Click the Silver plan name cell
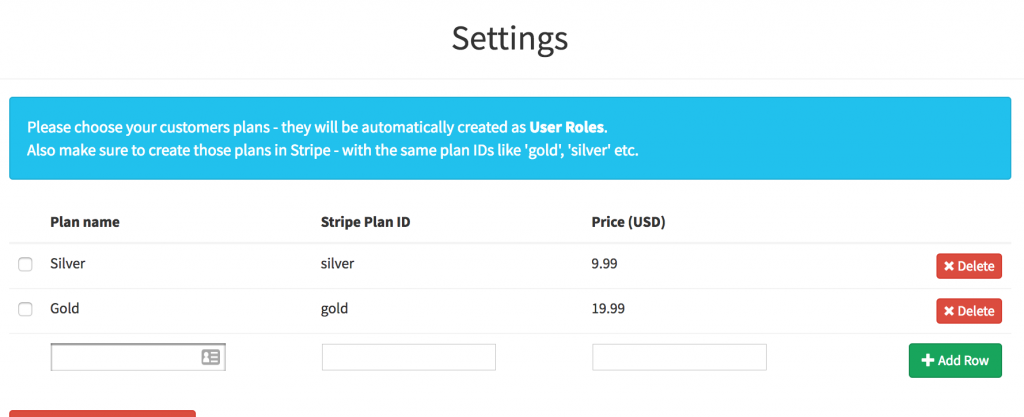The image size is (1024, 417). pyautogui.click(x=69, y=264)
